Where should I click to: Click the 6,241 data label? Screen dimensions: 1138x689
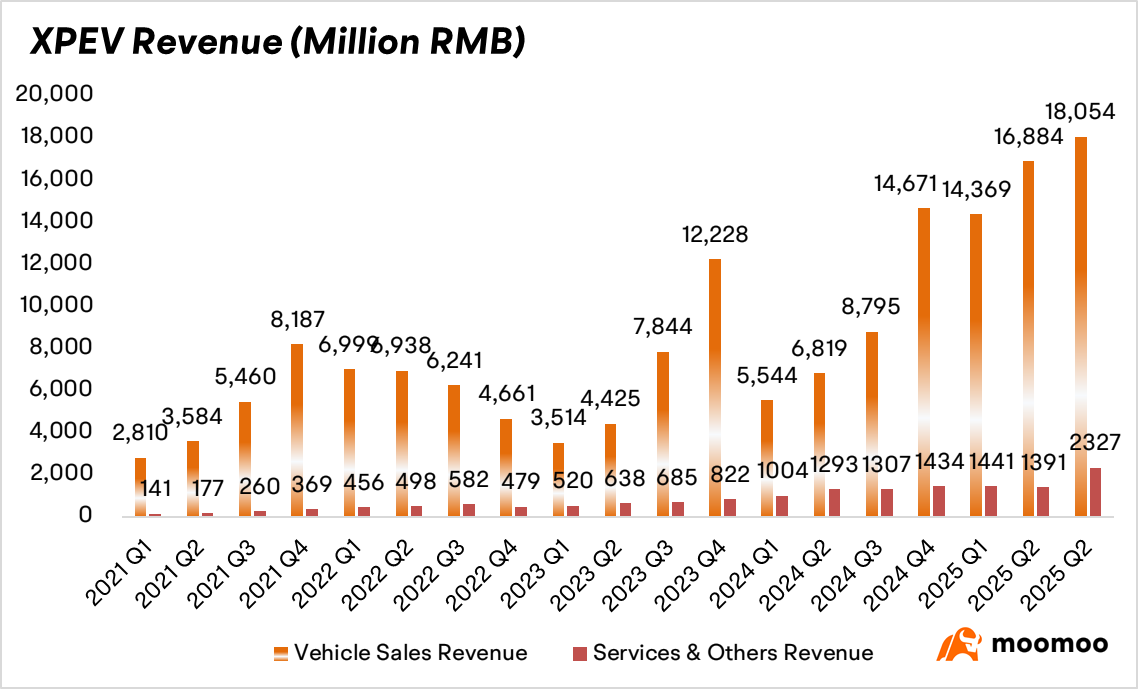(x=454, y=360)
